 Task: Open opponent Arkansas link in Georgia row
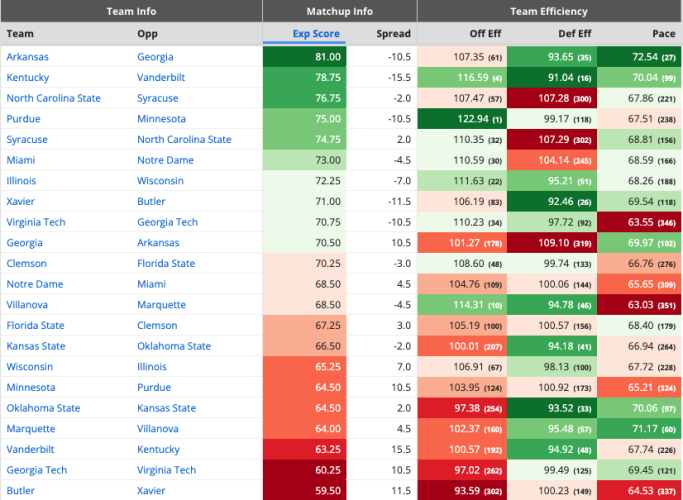click(x=158, y=243)
